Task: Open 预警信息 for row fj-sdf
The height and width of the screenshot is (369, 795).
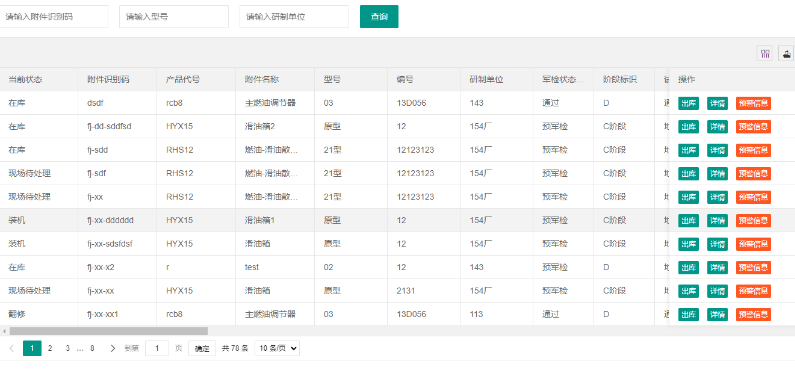Action: tap(753, 173)
